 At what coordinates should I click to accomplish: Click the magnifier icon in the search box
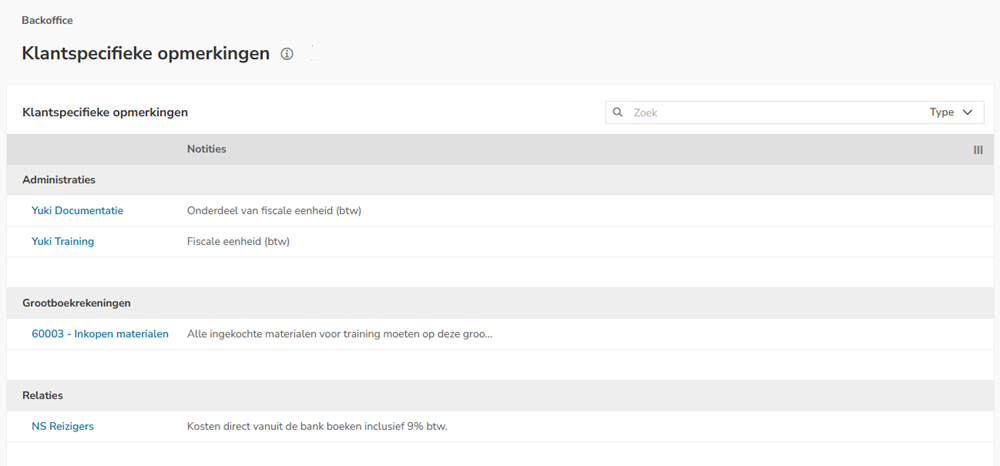click(x=618, y=113)
